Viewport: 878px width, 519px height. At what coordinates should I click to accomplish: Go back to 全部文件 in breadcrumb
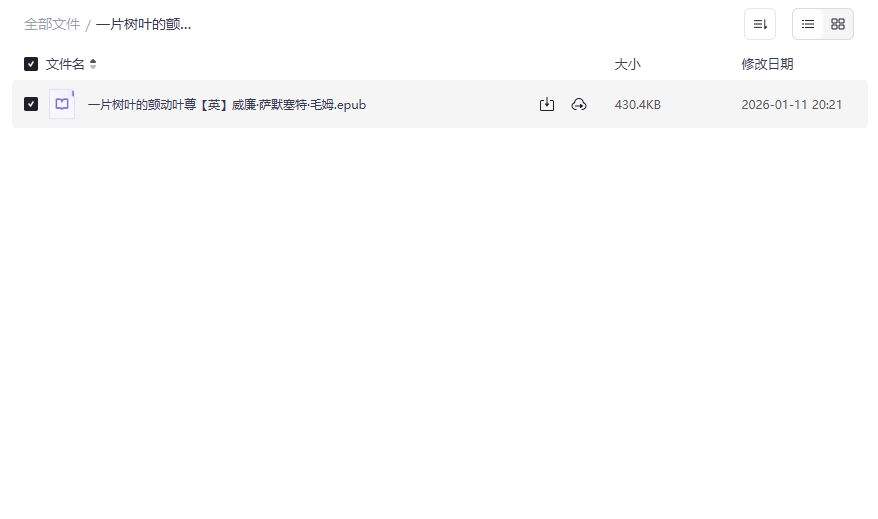click(x=52, y=24)
